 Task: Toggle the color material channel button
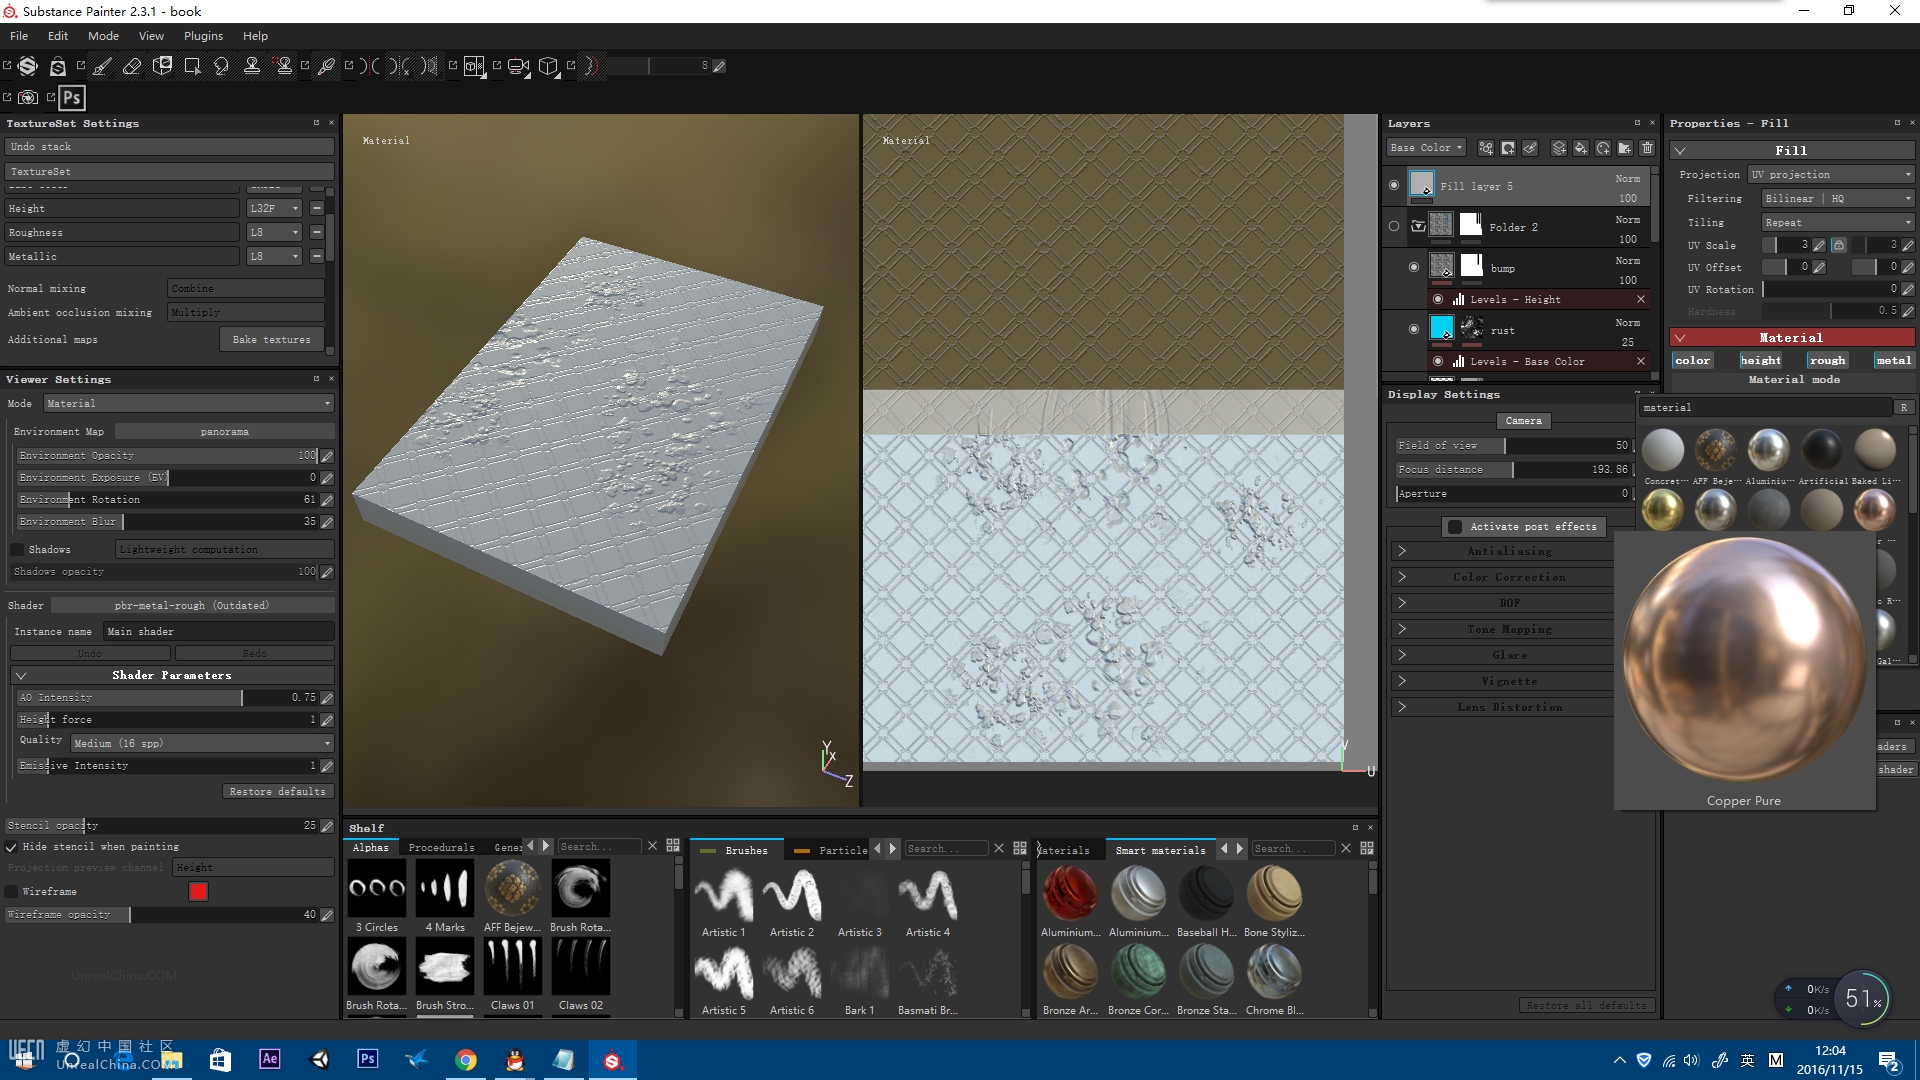click(1692, 360)
